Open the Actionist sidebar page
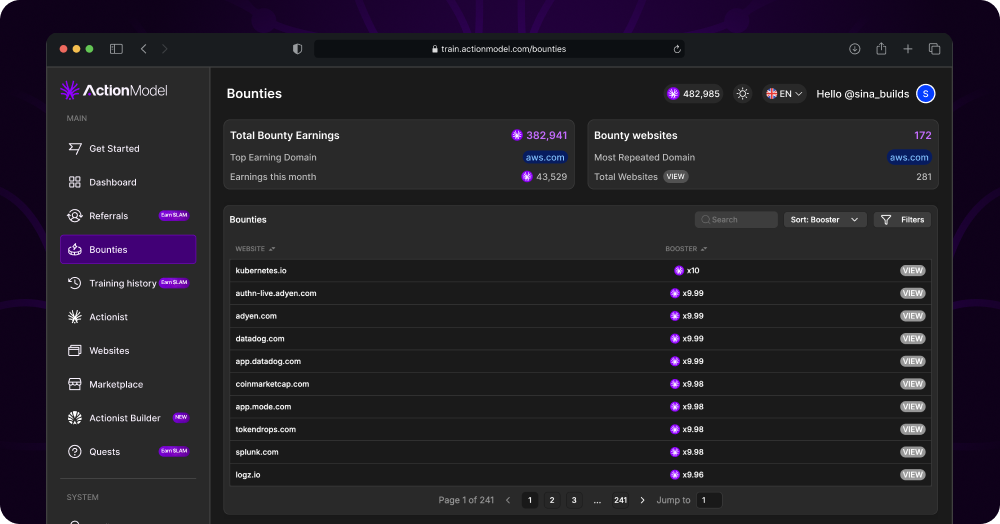The height and width of the screenshot is (524, 1000). tap(128, 317)
